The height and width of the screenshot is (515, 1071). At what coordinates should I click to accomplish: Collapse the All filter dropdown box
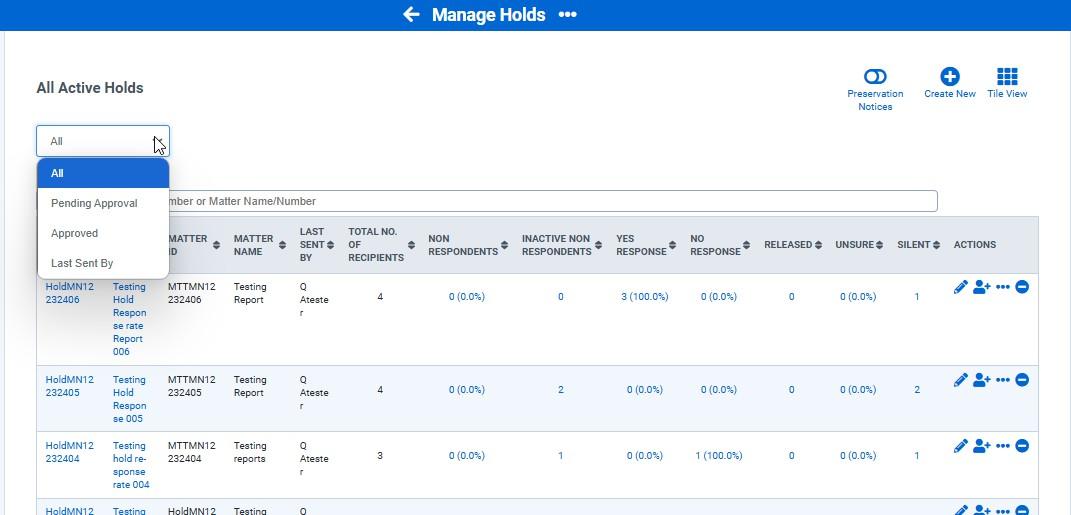point(102,141)
